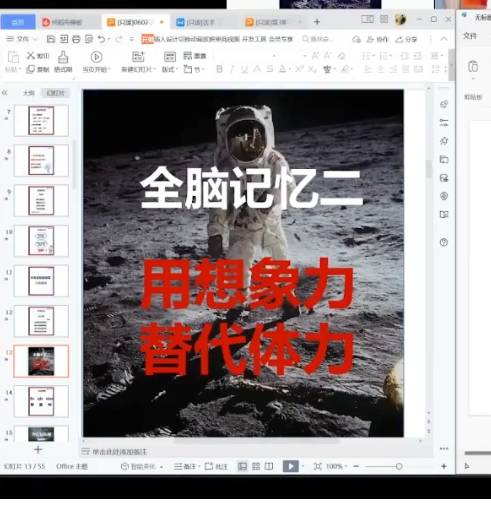Click the top icon in right sidebar

click(x=444, y=104)
